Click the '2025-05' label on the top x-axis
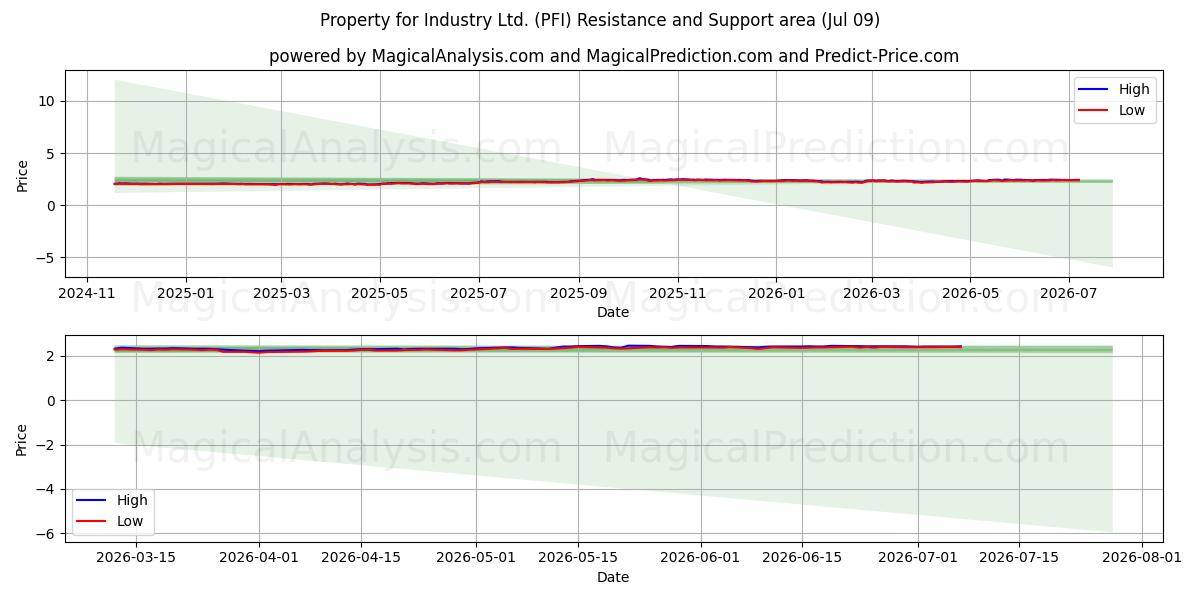 click(x=380, y=293)
